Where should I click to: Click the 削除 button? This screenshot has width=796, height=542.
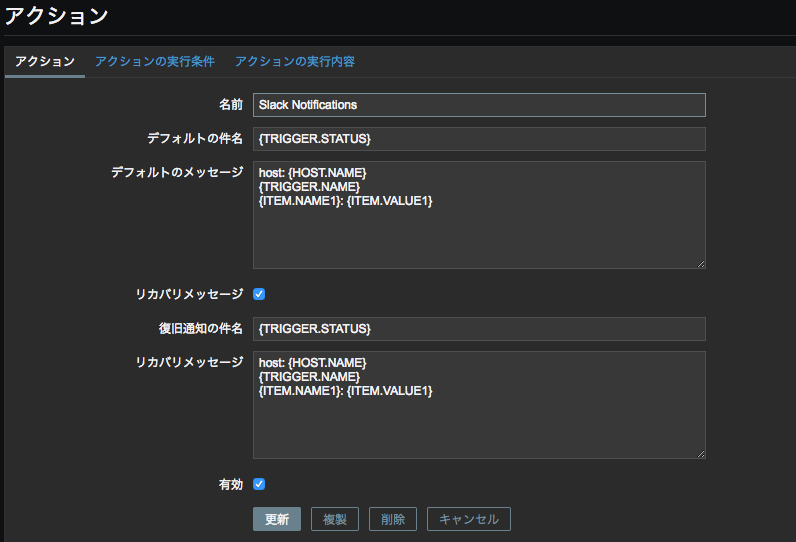[x=393, y=519]
